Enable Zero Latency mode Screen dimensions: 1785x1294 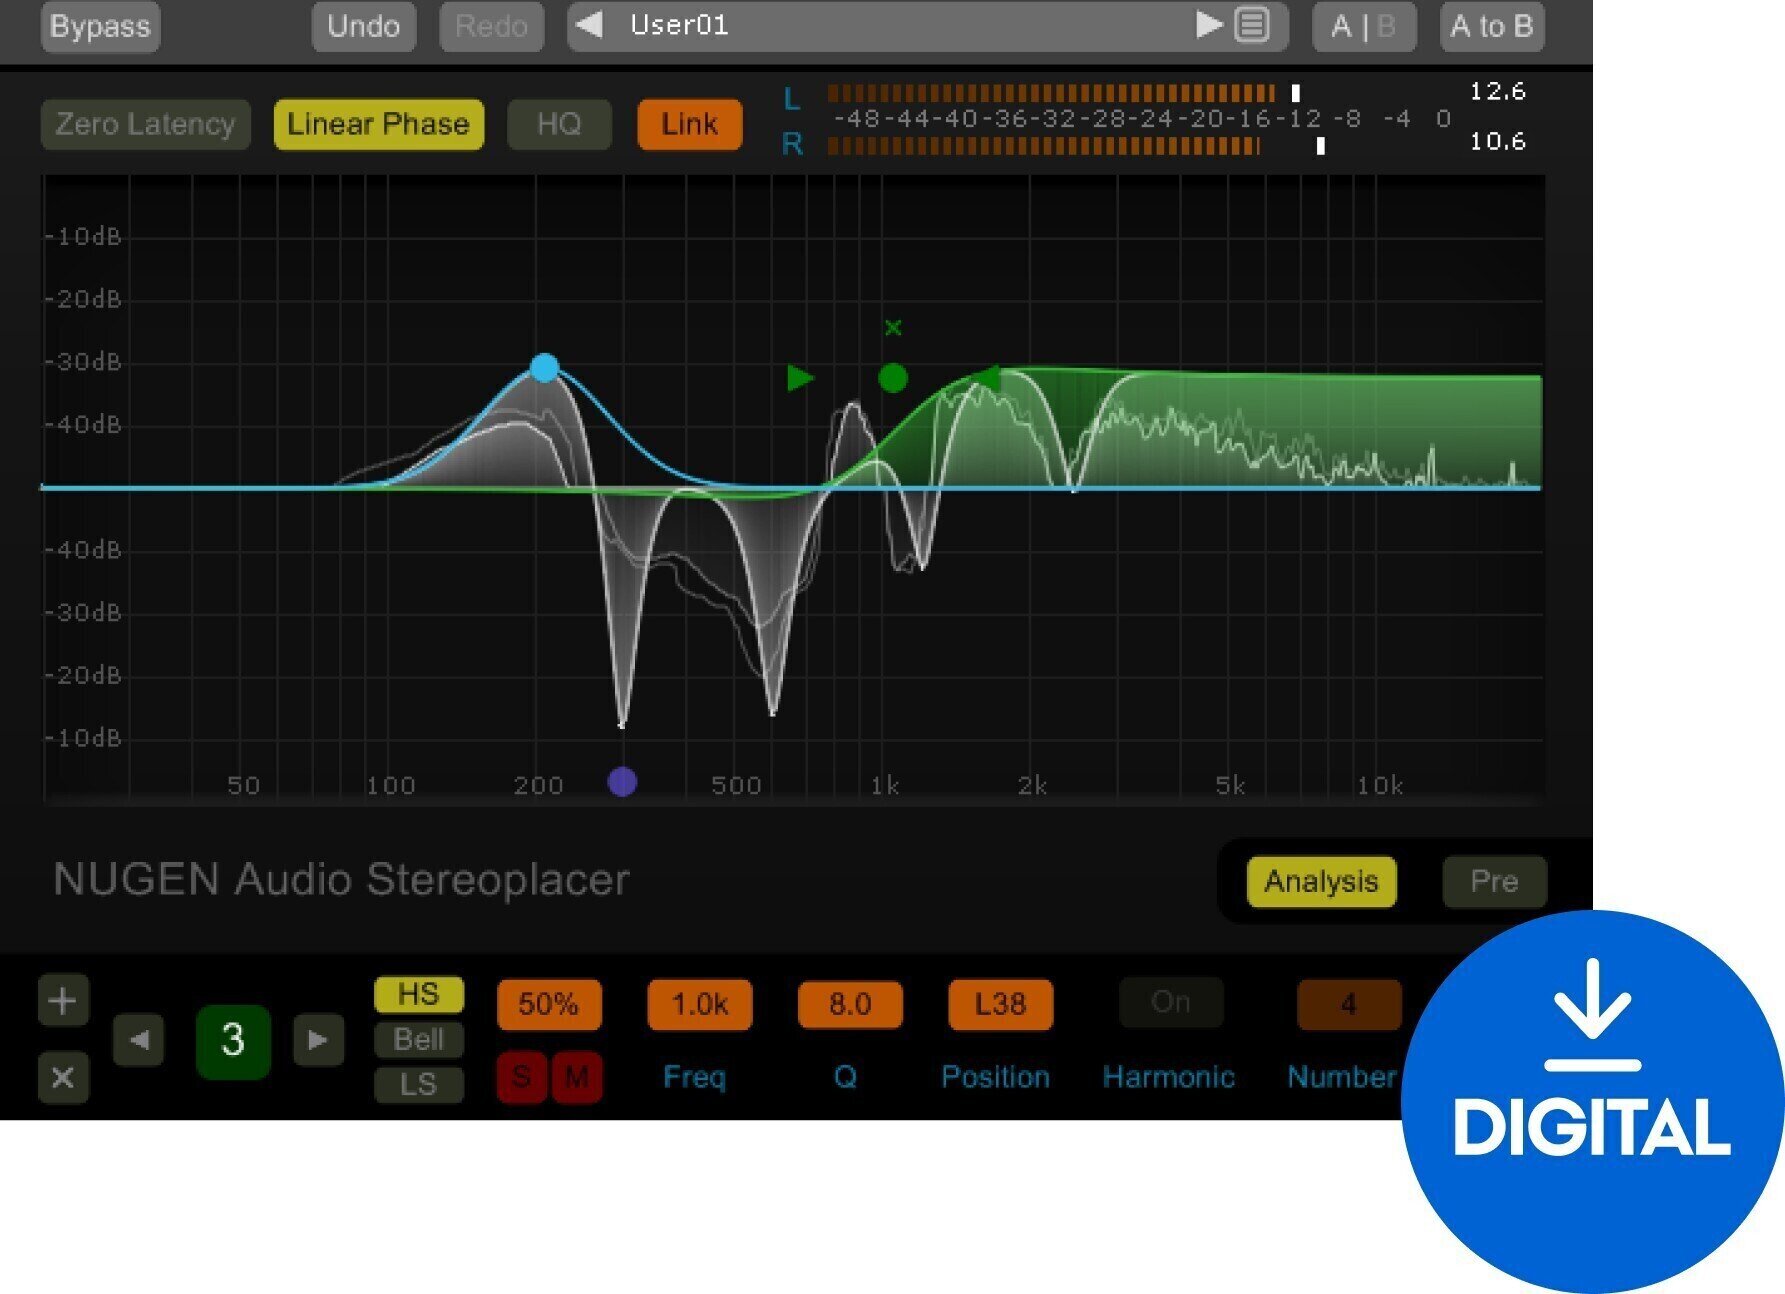click(144, 124)
